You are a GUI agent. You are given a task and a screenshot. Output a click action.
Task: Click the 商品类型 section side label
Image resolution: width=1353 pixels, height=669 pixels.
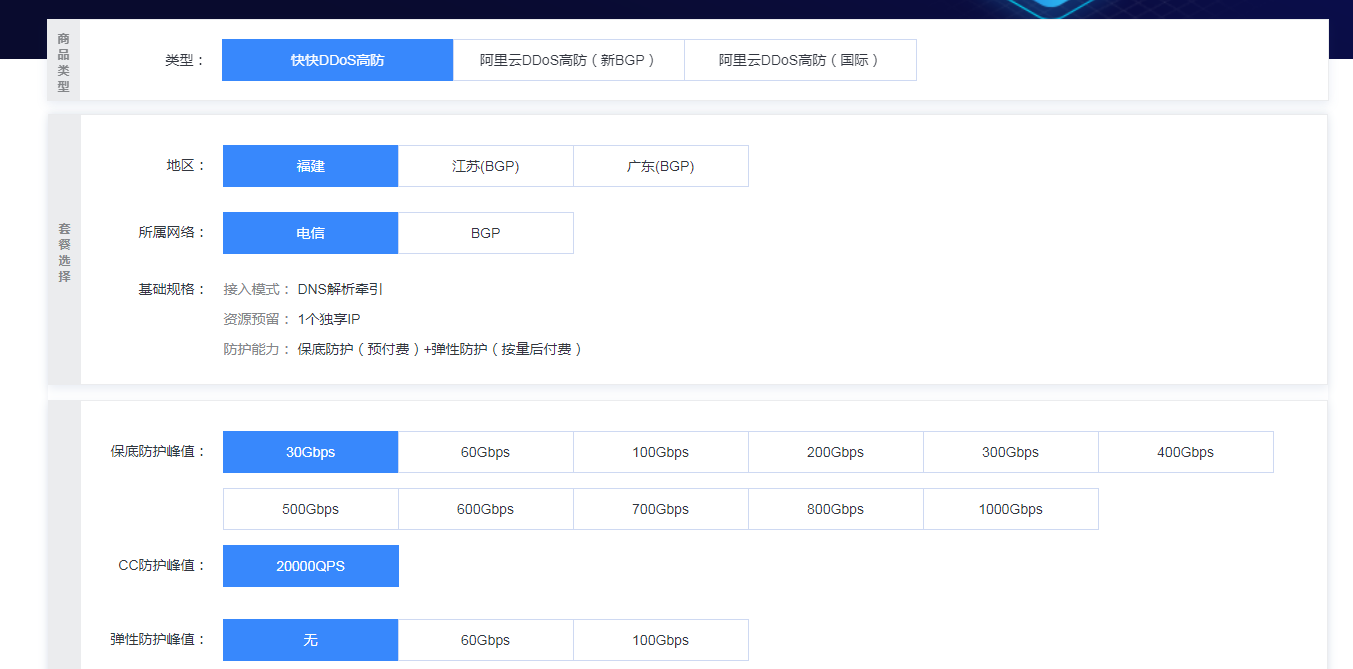(64, 62)
